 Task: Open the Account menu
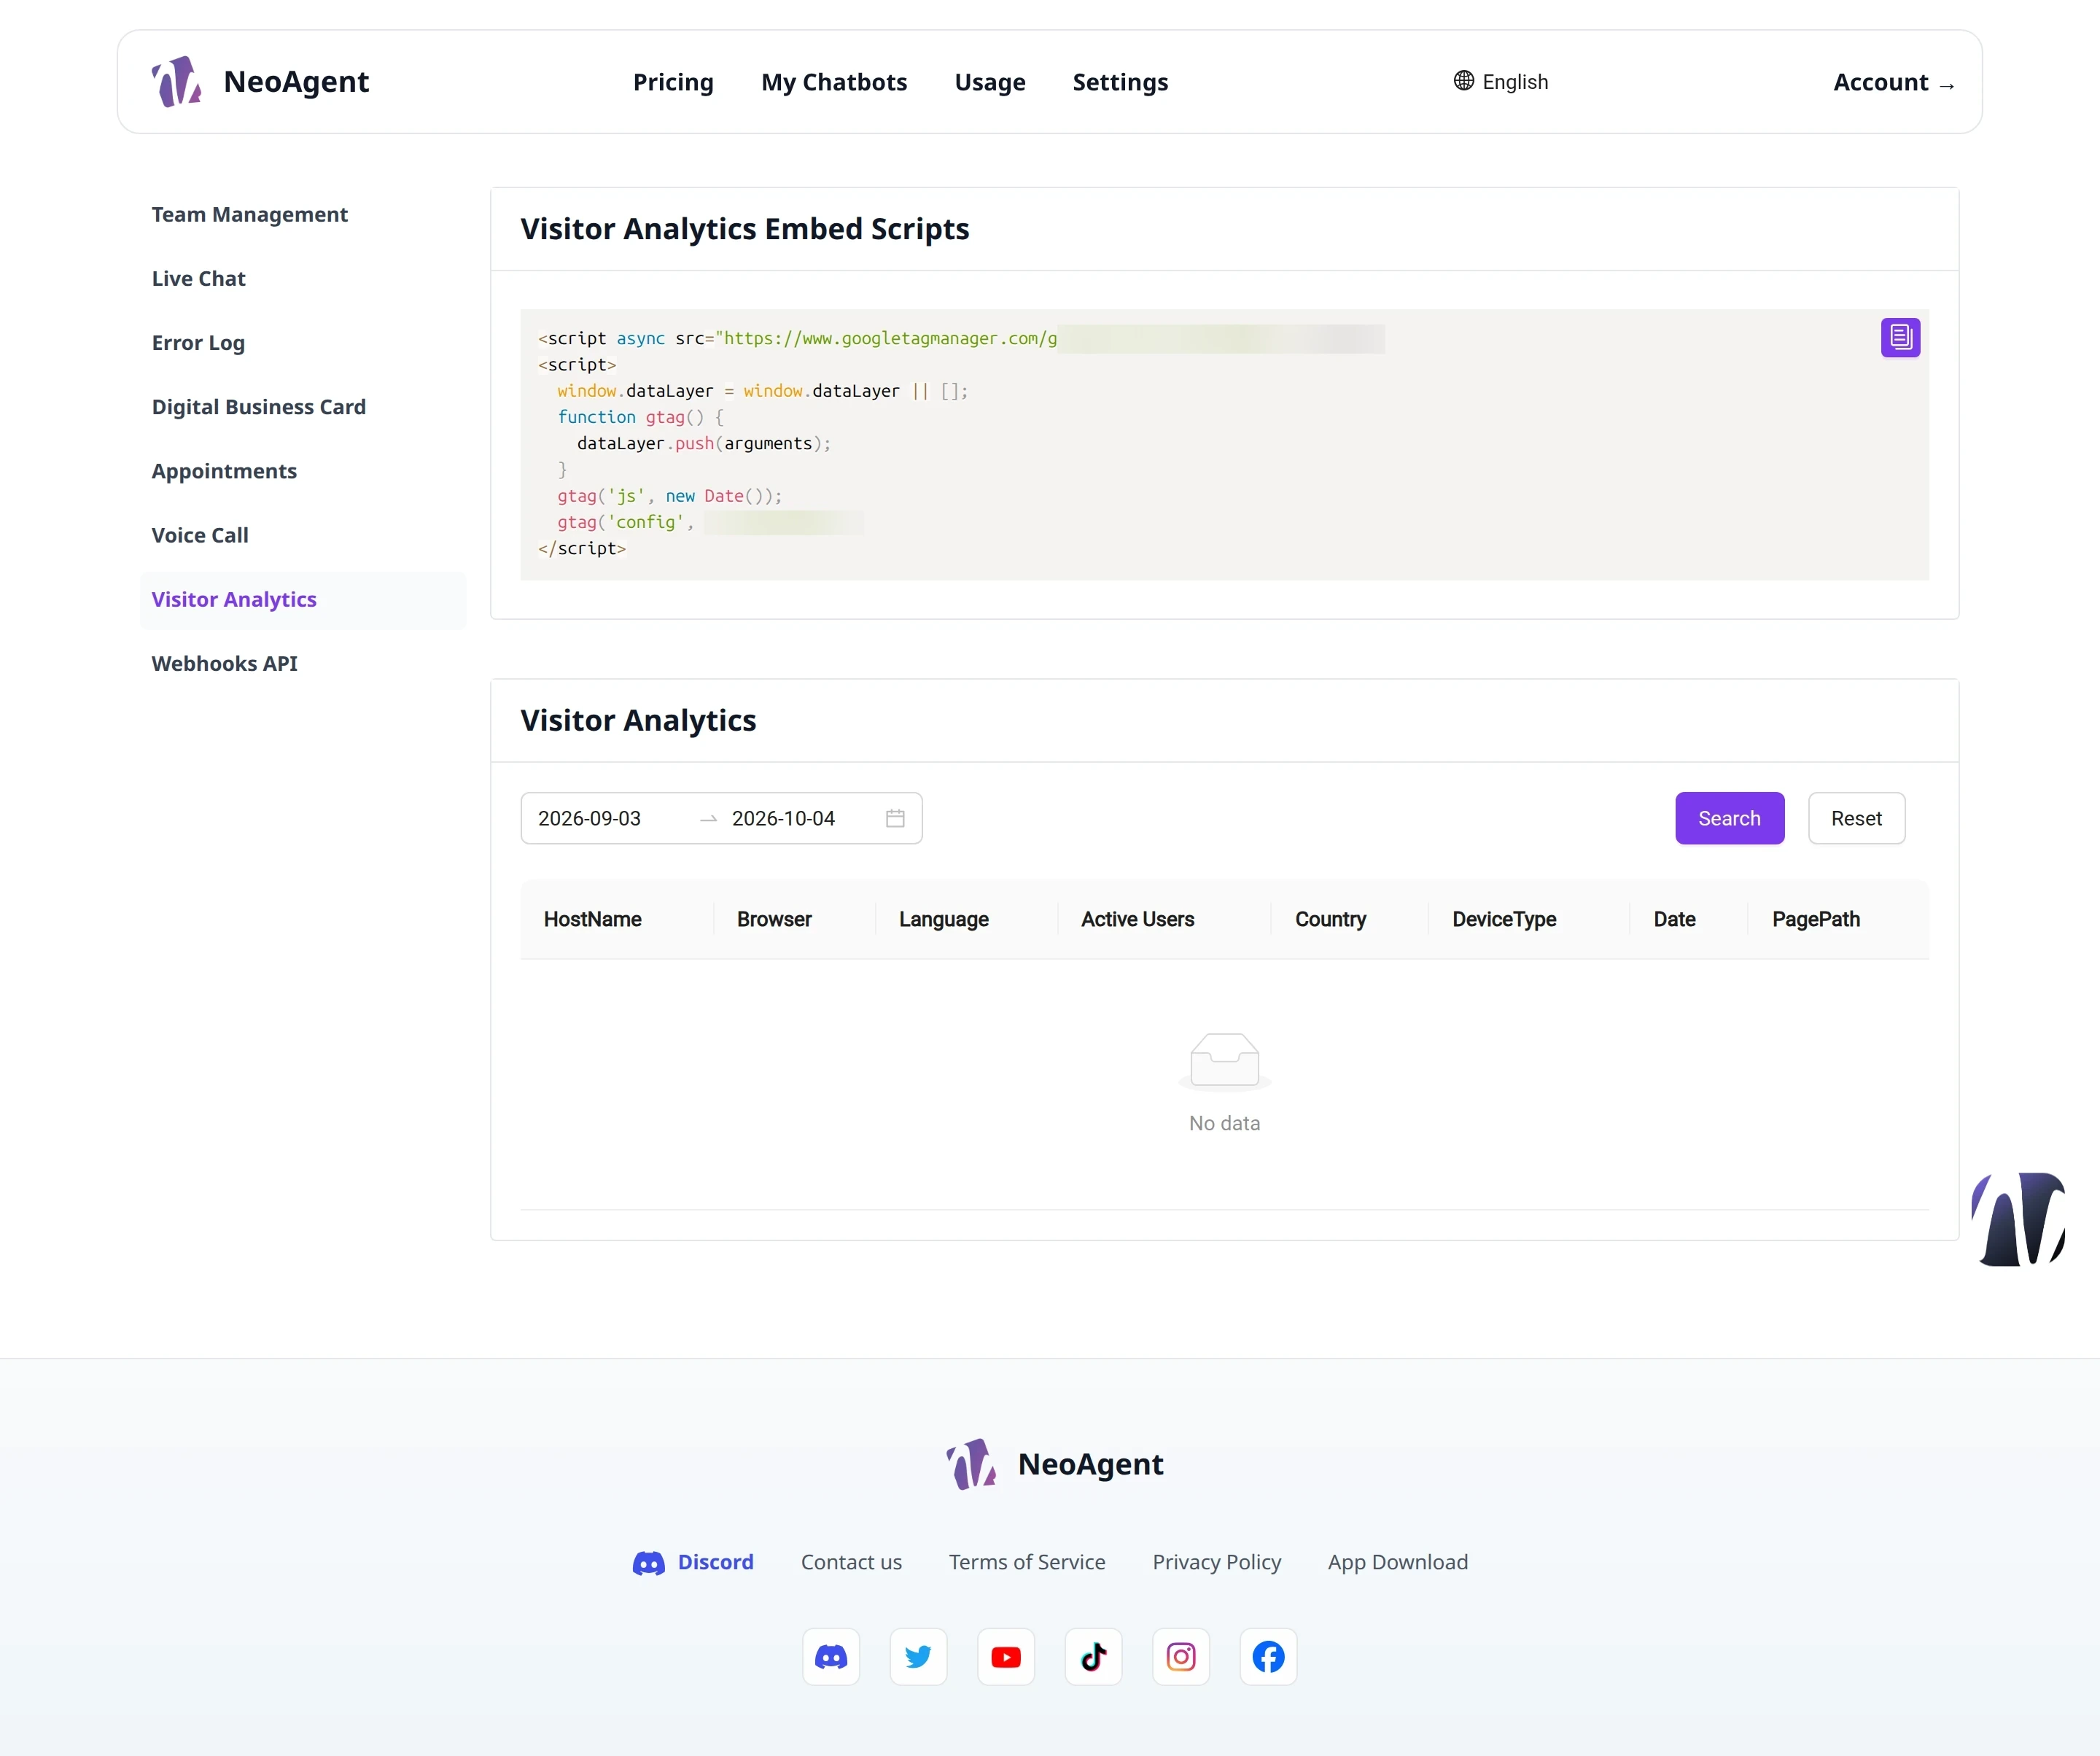pos(1894,83)
